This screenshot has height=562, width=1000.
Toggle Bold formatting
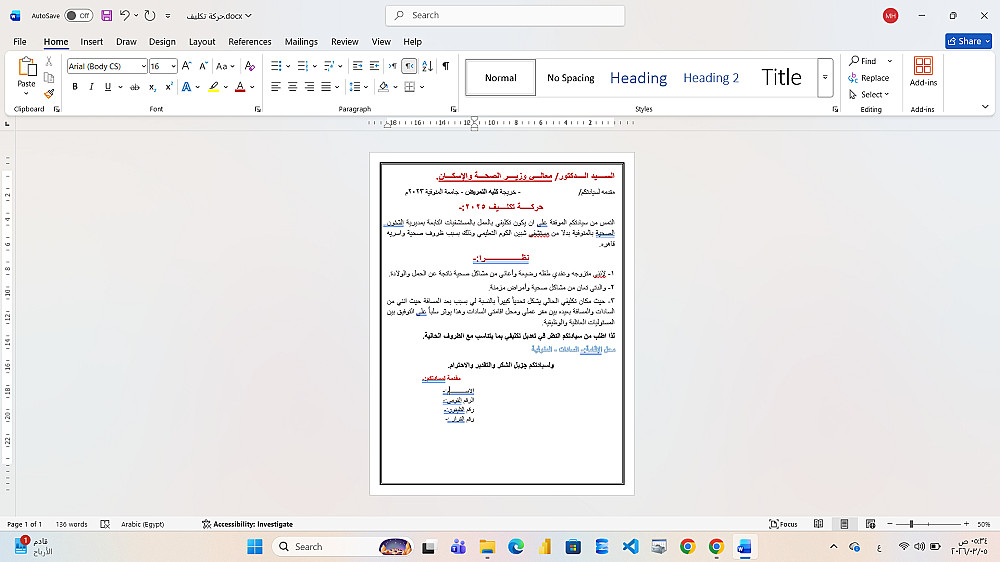click(x=75, y=87)
